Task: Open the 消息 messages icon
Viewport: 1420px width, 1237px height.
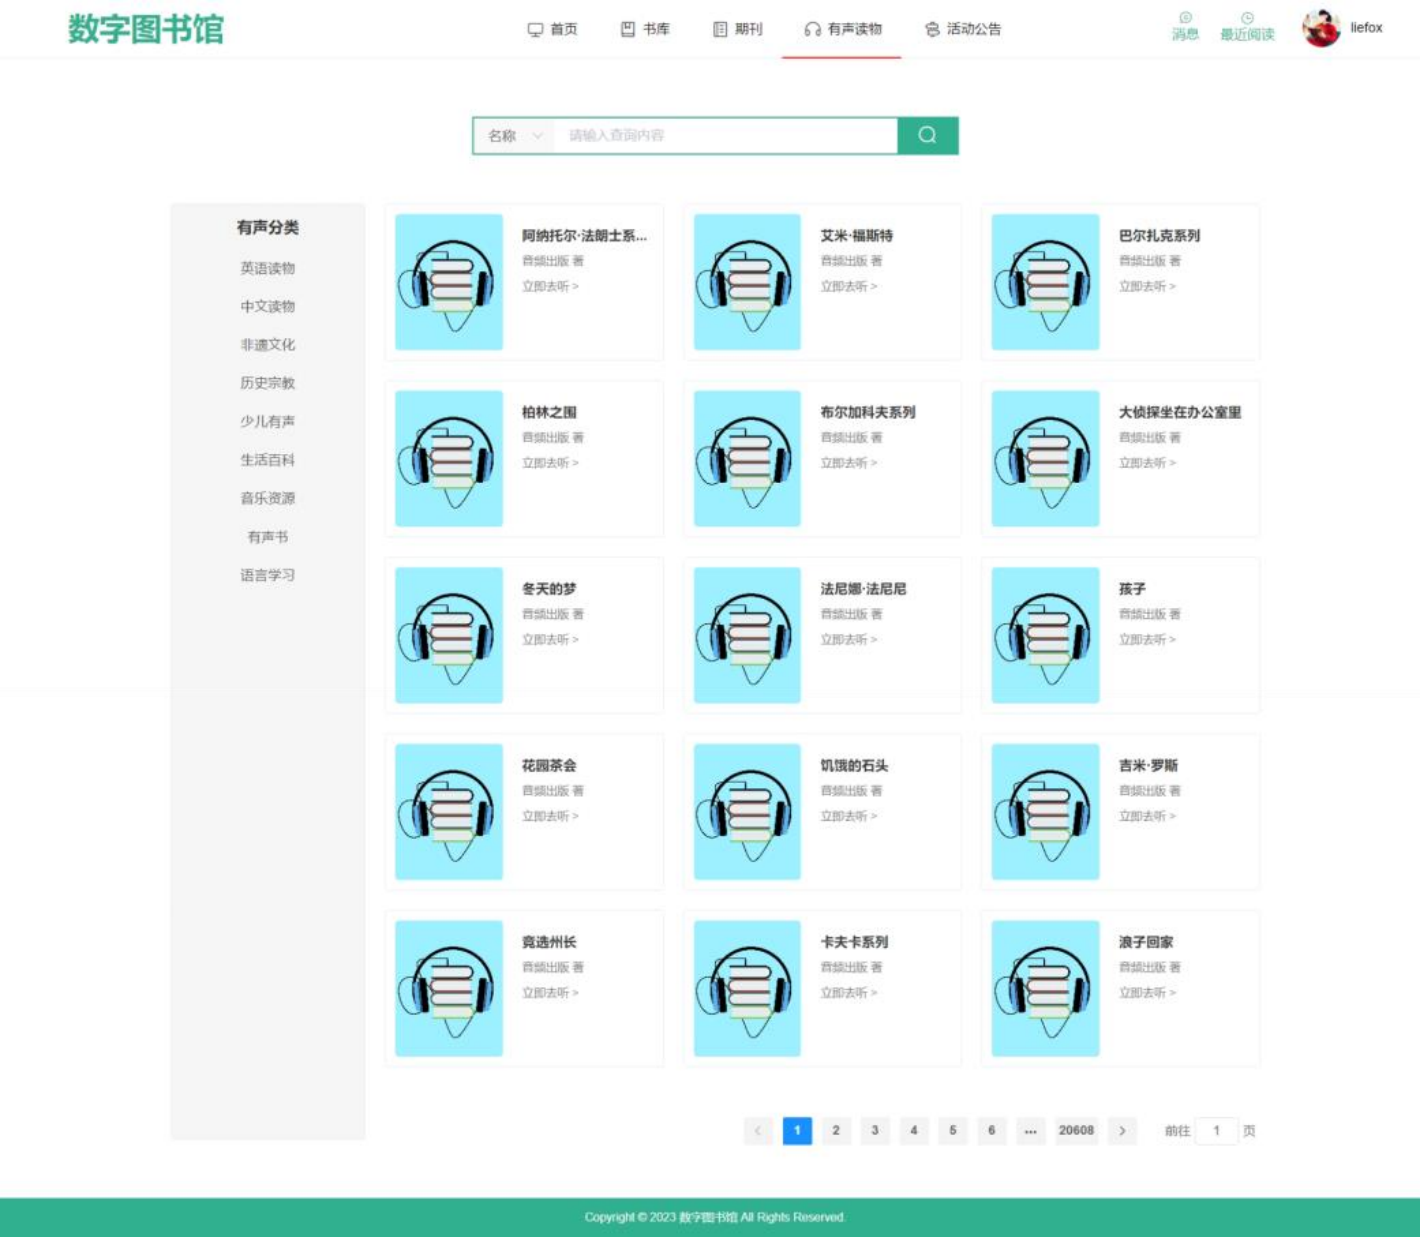Action: (1185, 26)
